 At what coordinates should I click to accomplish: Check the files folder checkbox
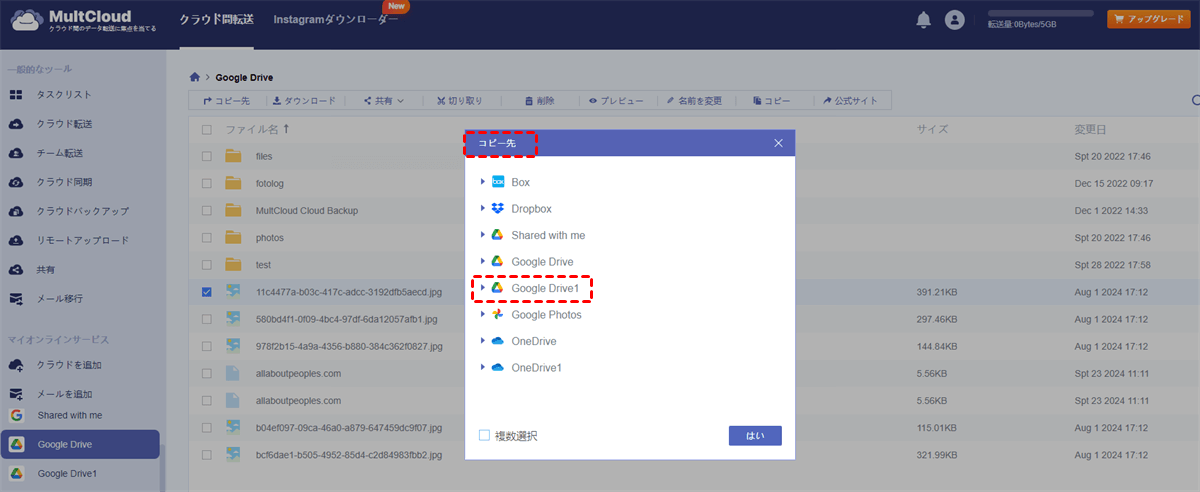(206, 156)
